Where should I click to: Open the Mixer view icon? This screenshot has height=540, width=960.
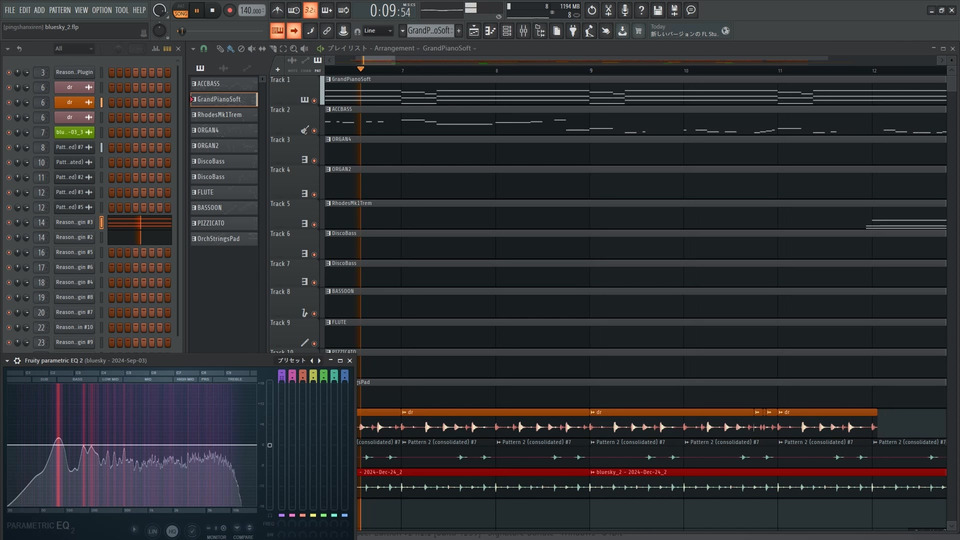tap(523, 31)
